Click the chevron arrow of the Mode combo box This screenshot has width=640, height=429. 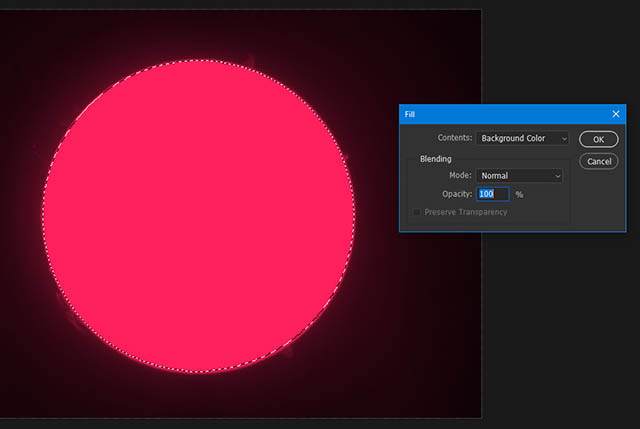pos(557,176)
